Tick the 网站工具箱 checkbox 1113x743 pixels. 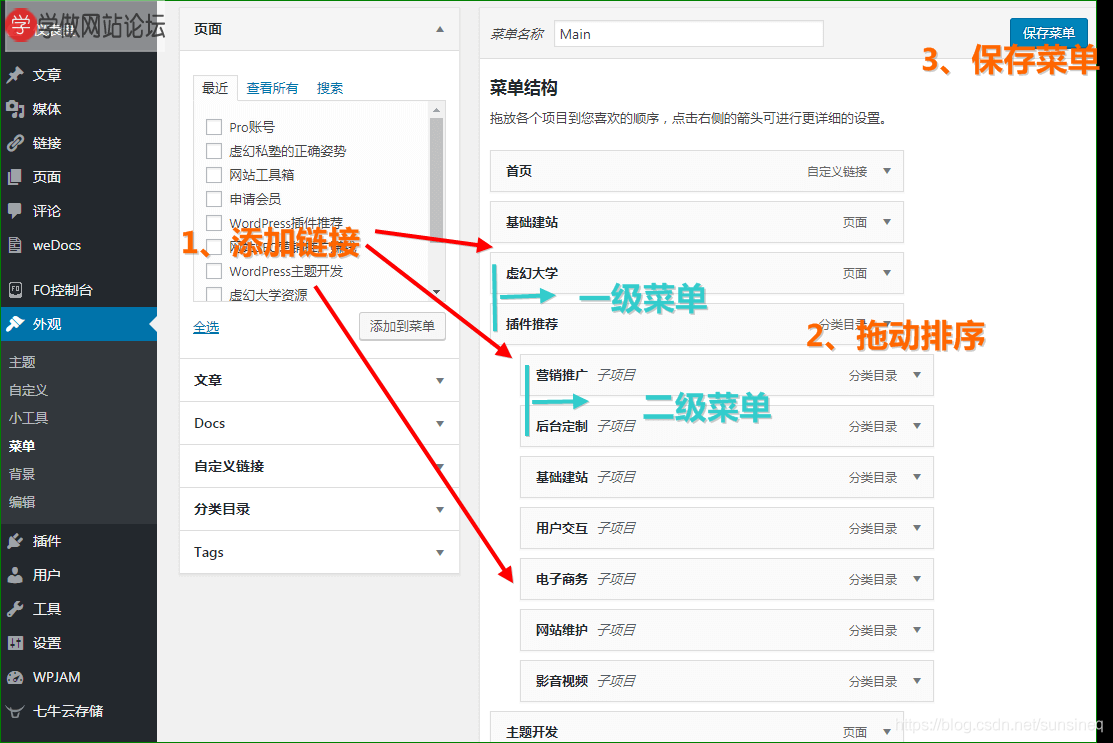[x=213, y=175]
